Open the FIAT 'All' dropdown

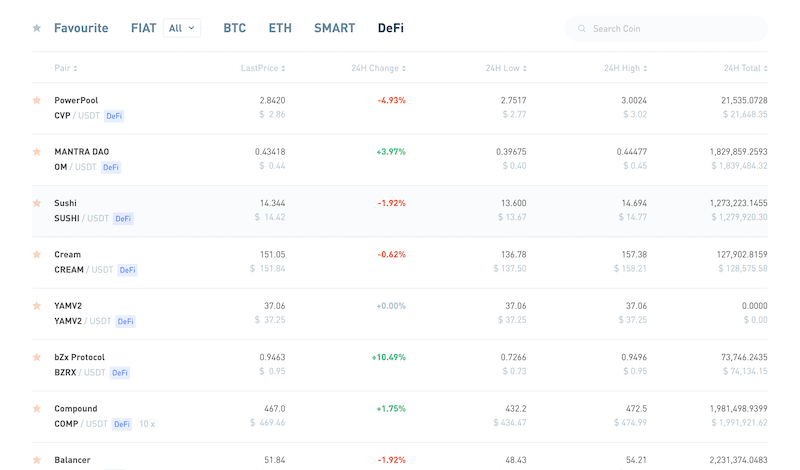point(182,28)
